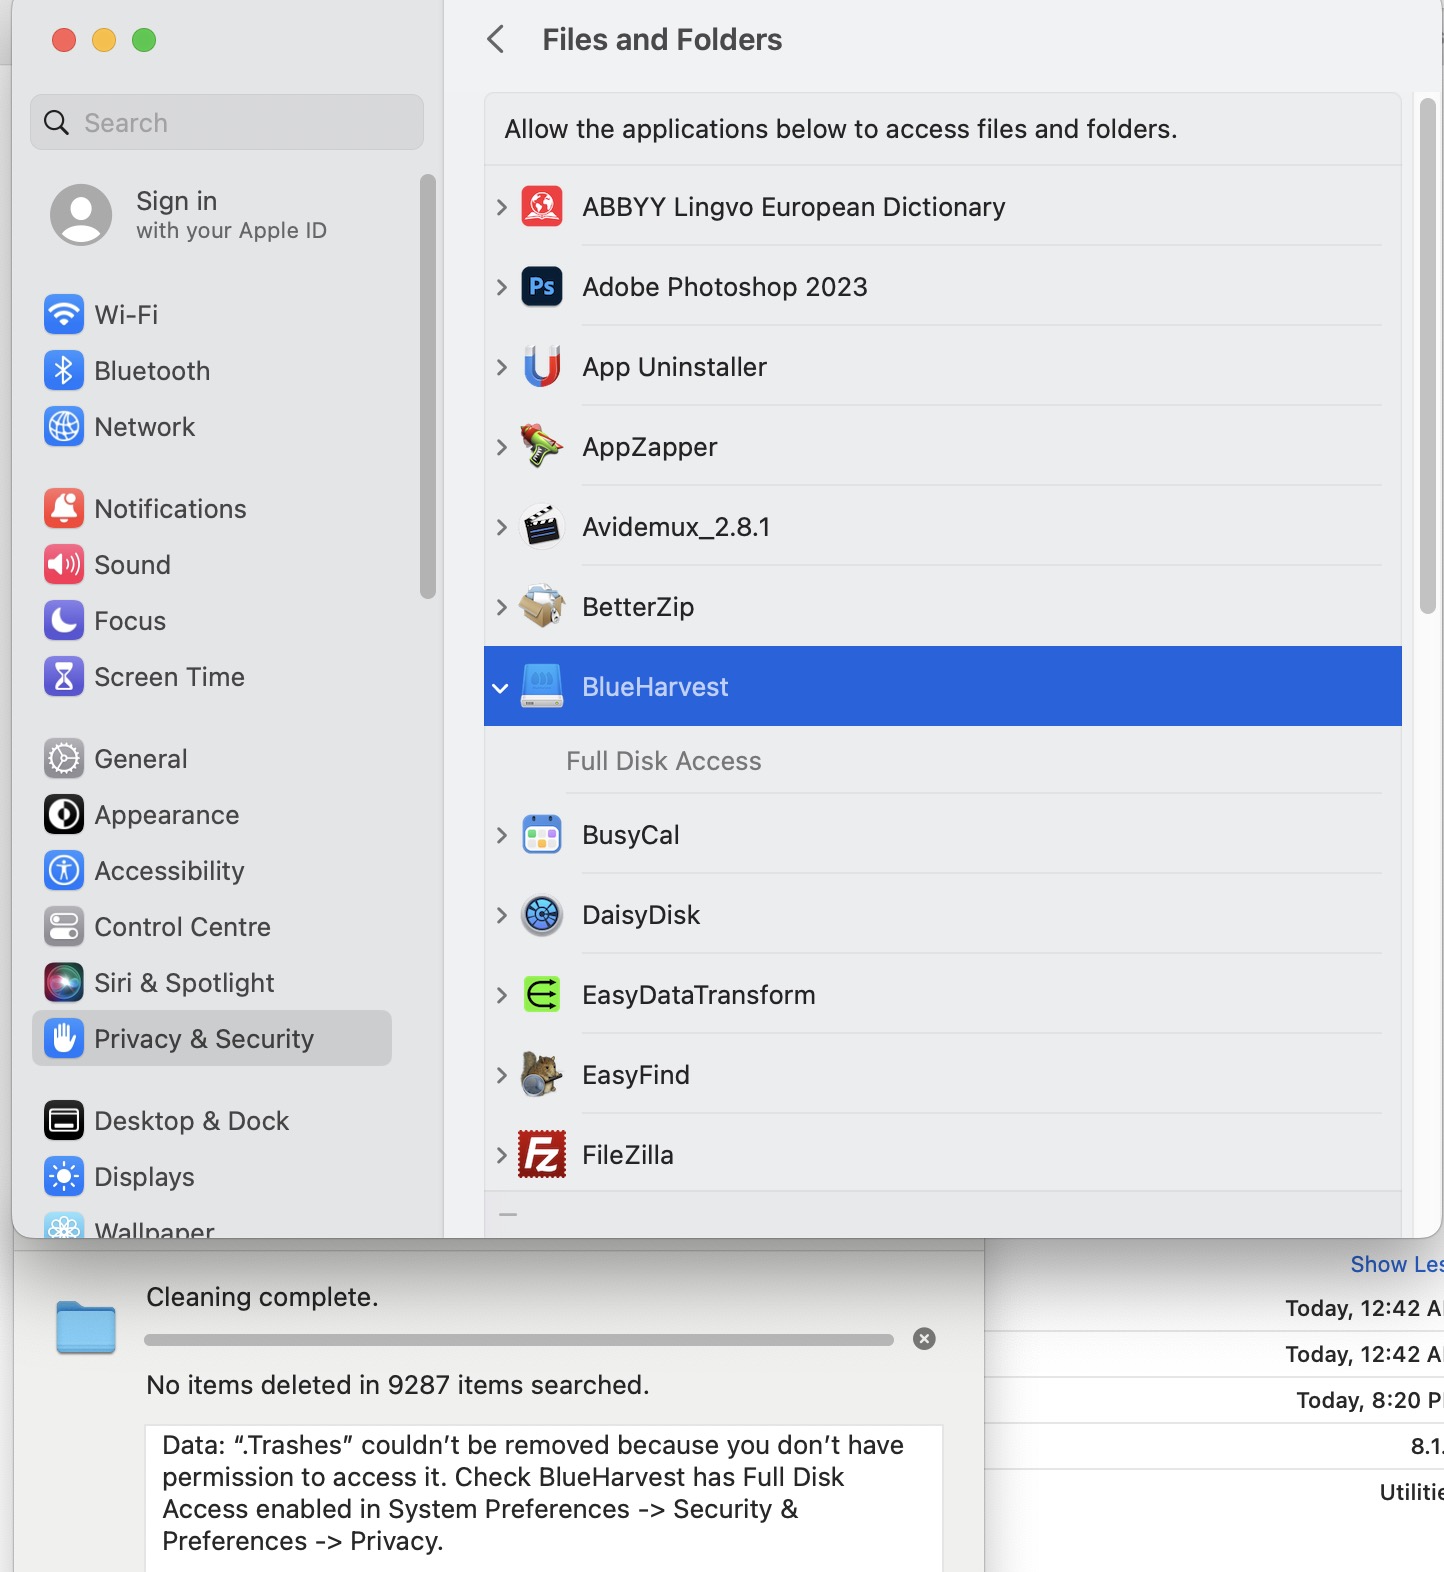Click the sidebar vertical scrollbar

(x=428, y=387)
